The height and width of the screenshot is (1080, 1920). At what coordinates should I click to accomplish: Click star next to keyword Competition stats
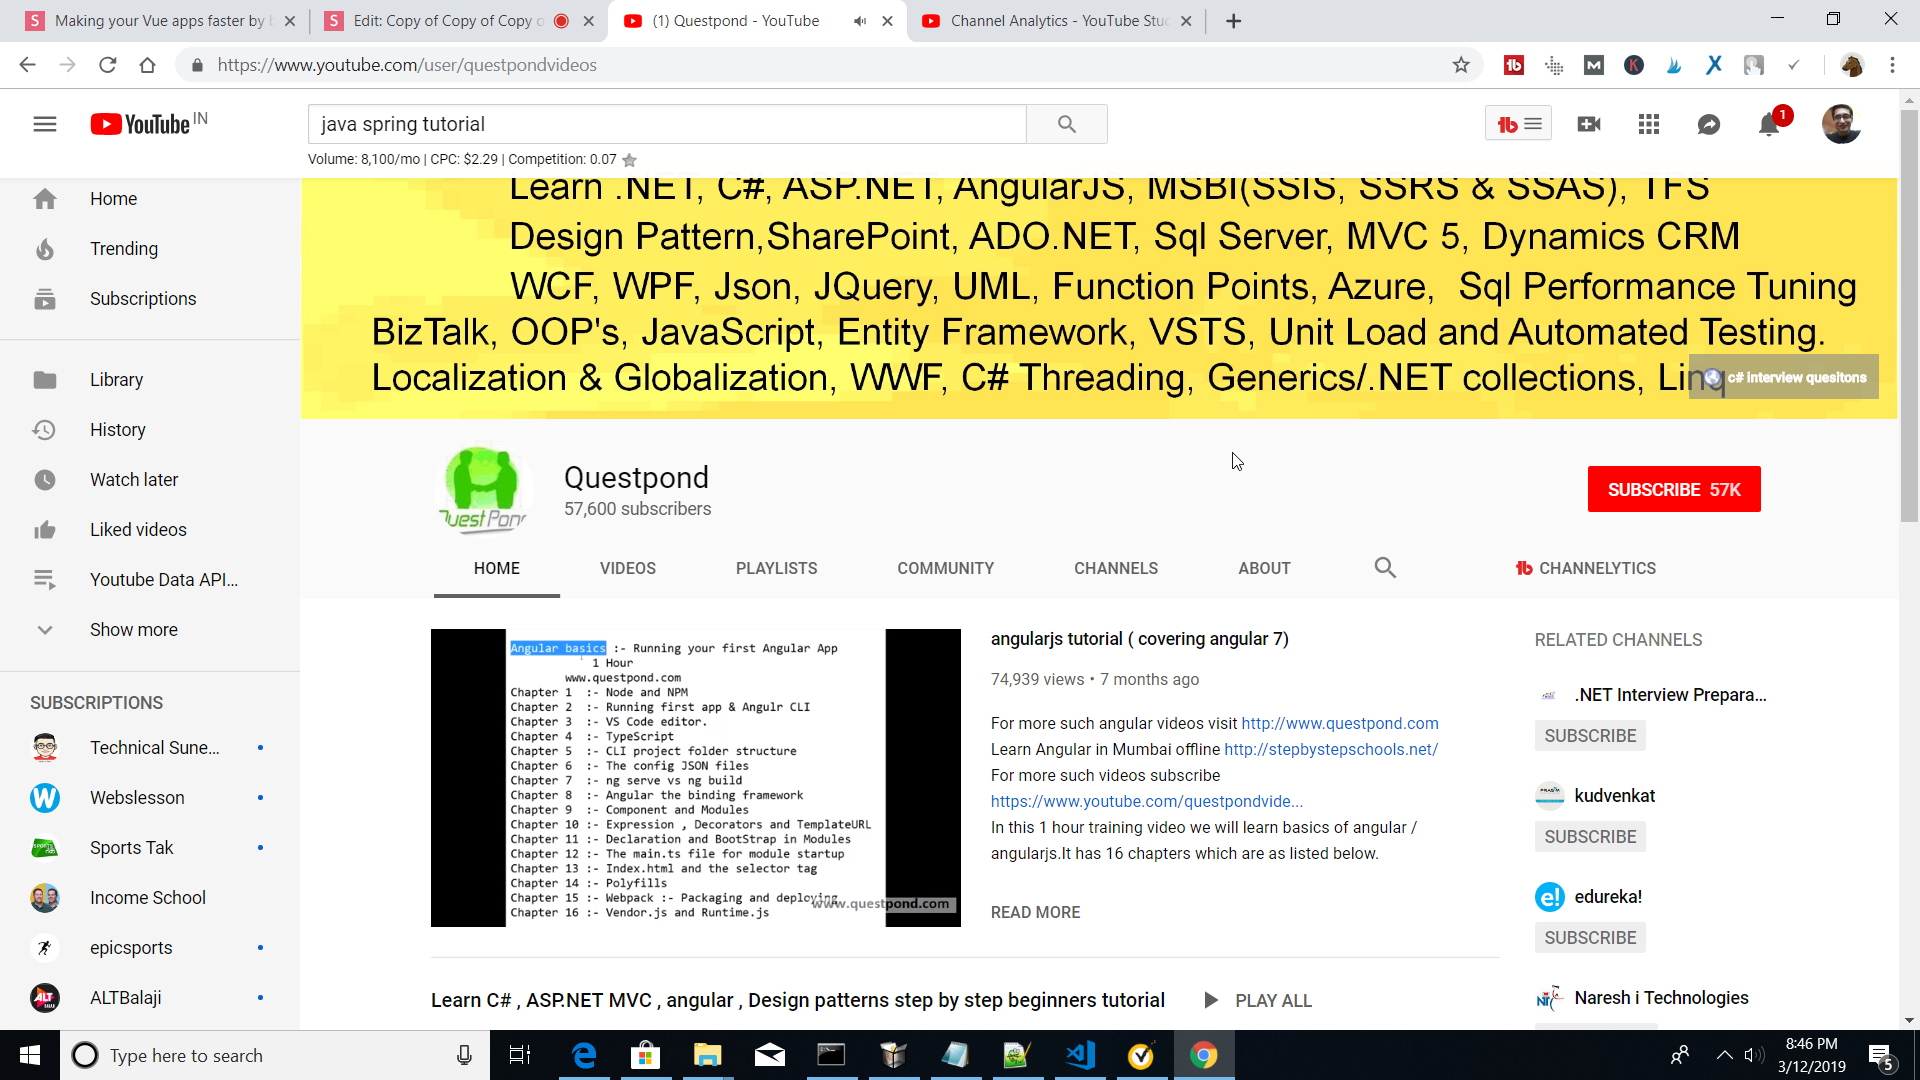pos(629,160)
